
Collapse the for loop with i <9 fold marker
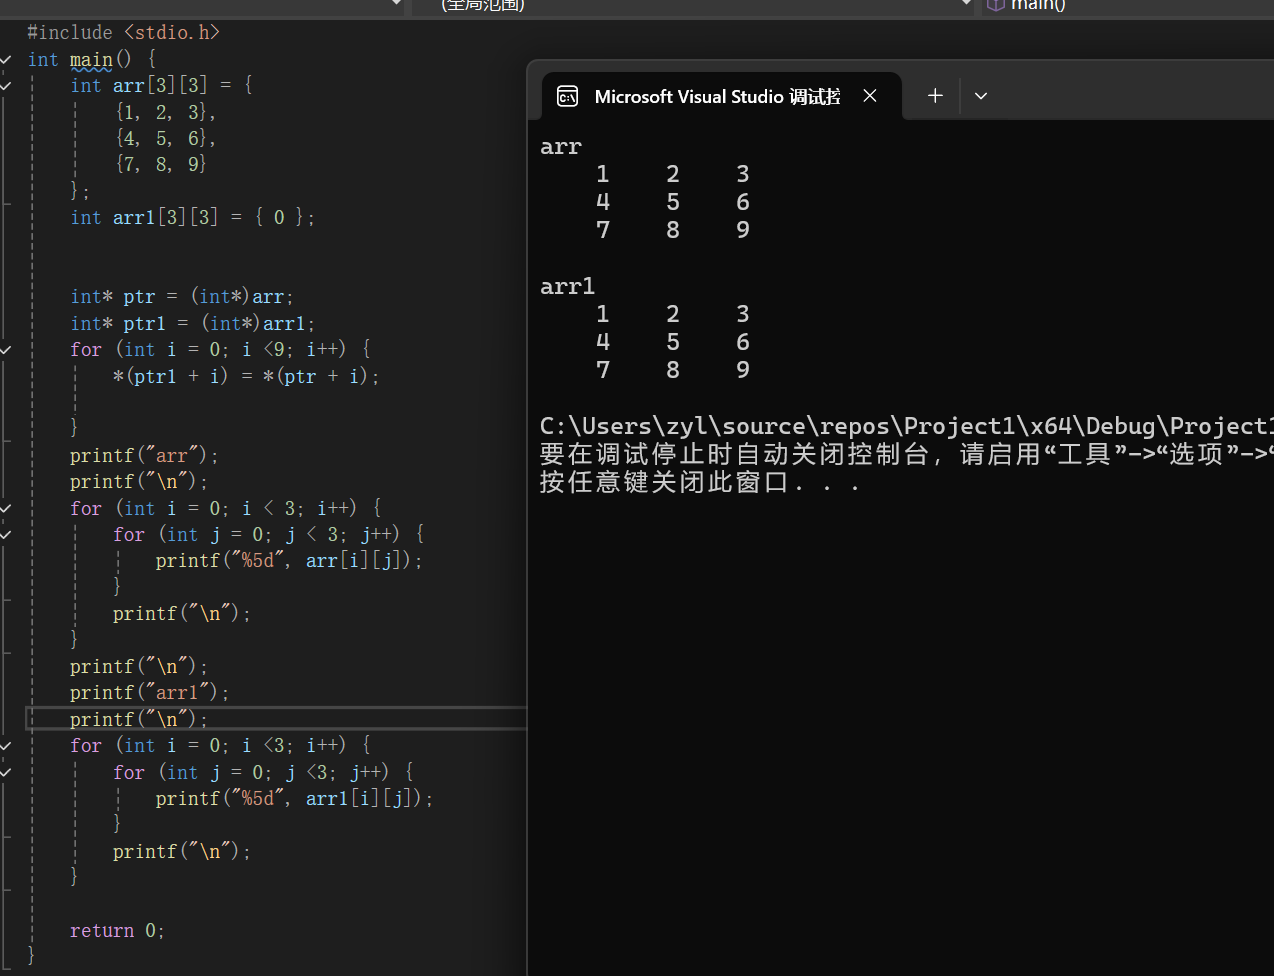coord(6,350)
